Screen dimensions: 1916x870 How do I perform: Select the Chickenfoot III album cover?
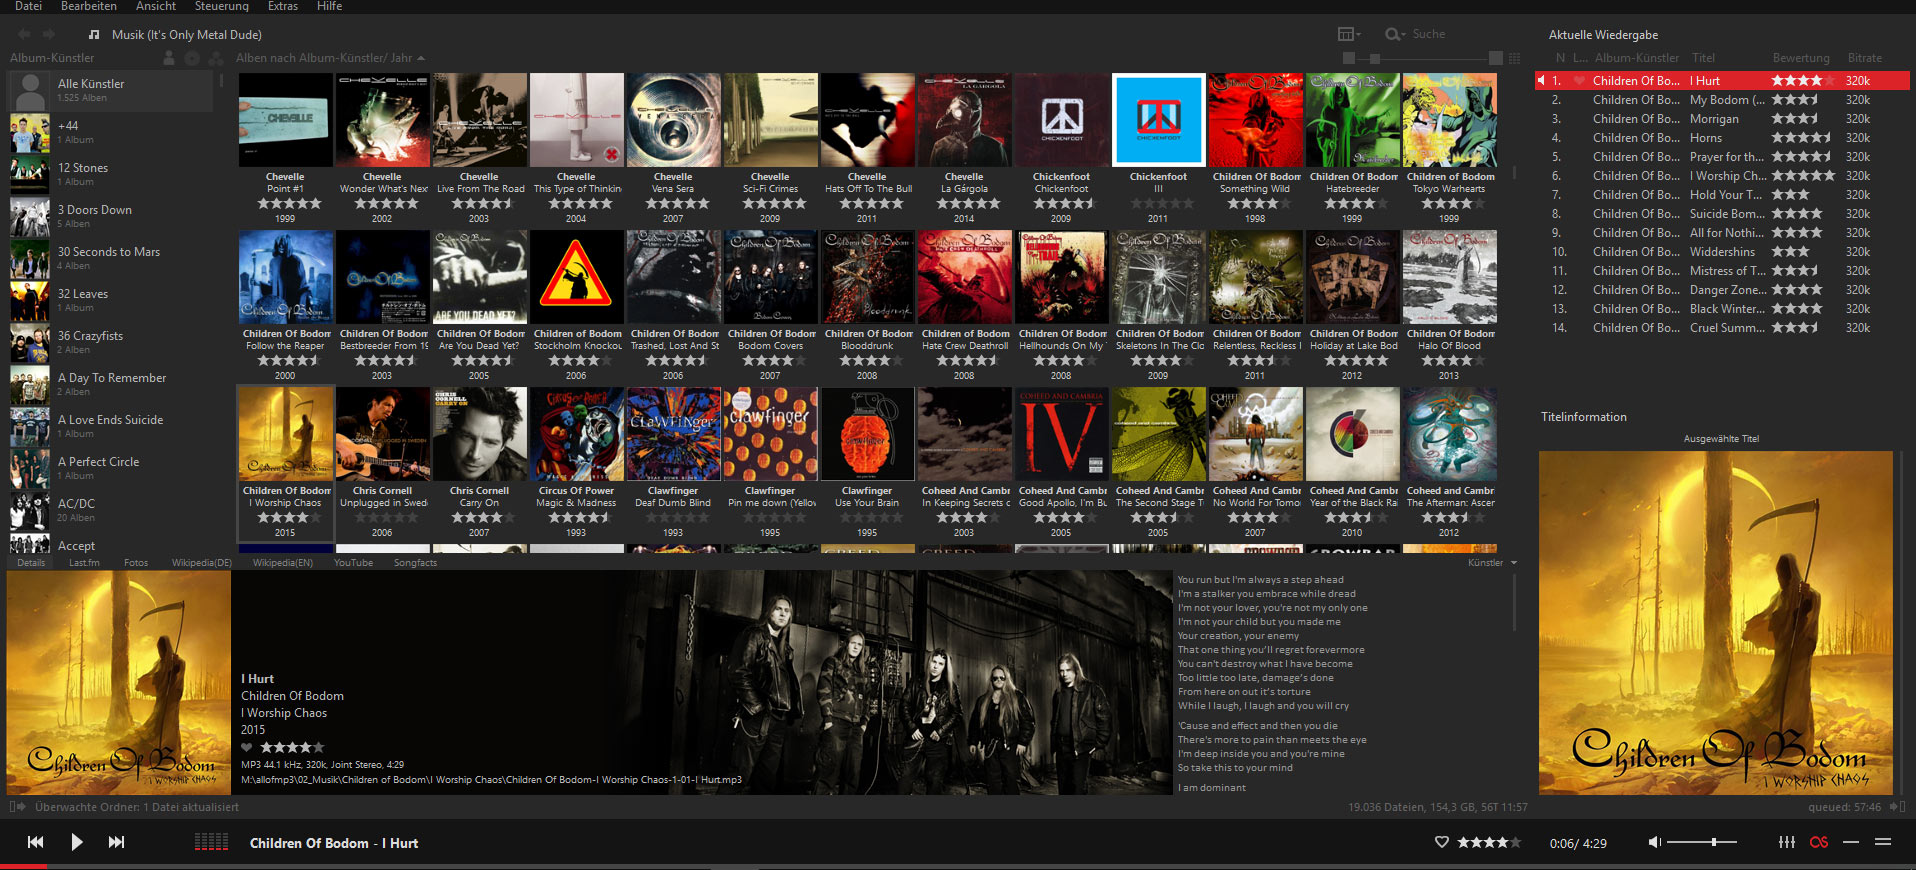[1158, 119]
